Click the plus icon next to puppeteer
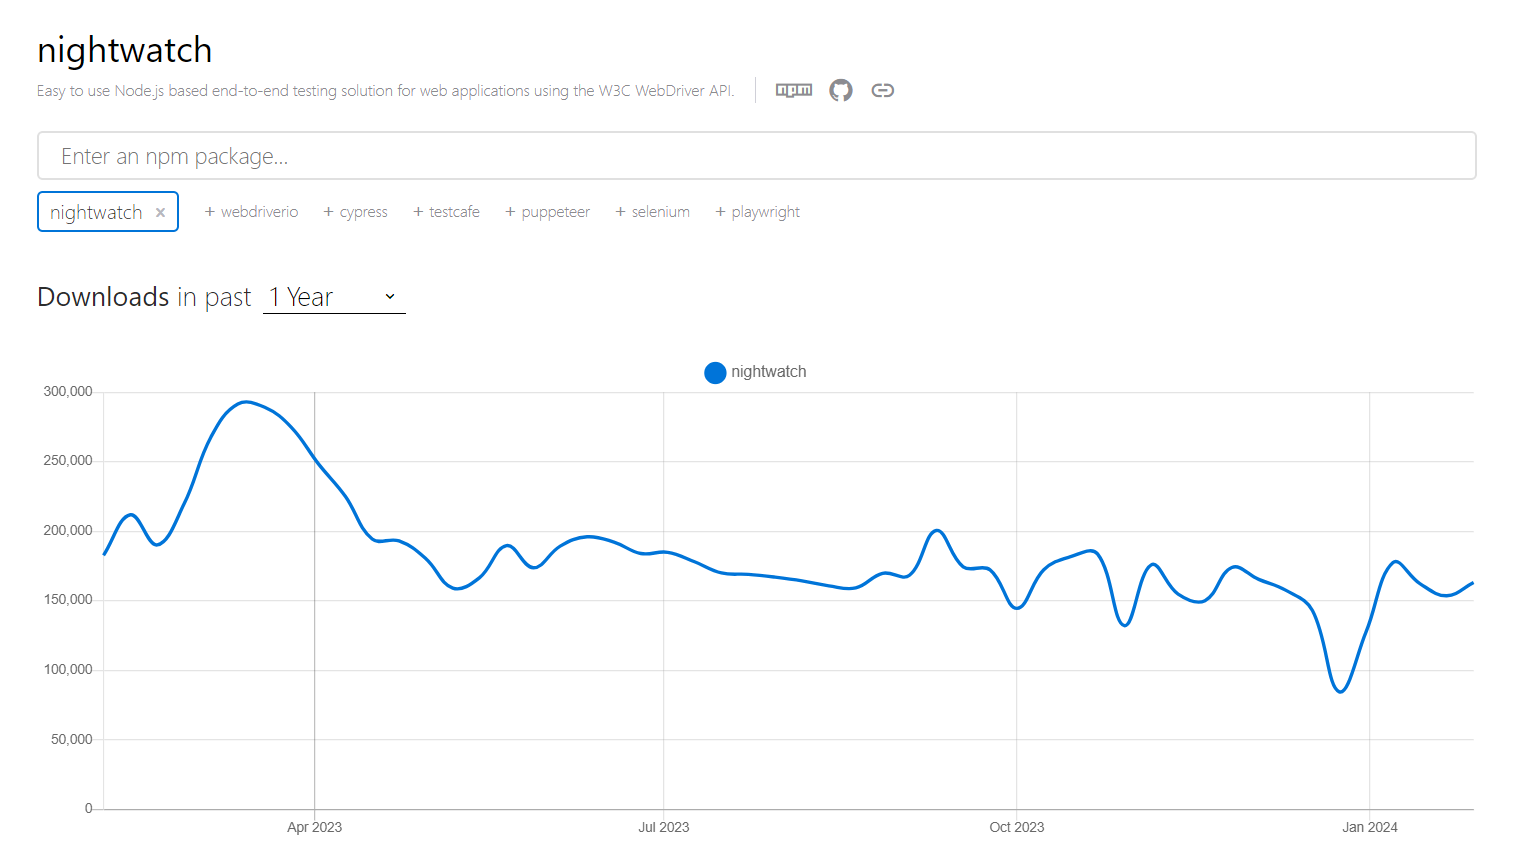1520x867 pixels. tap(510, 211)
